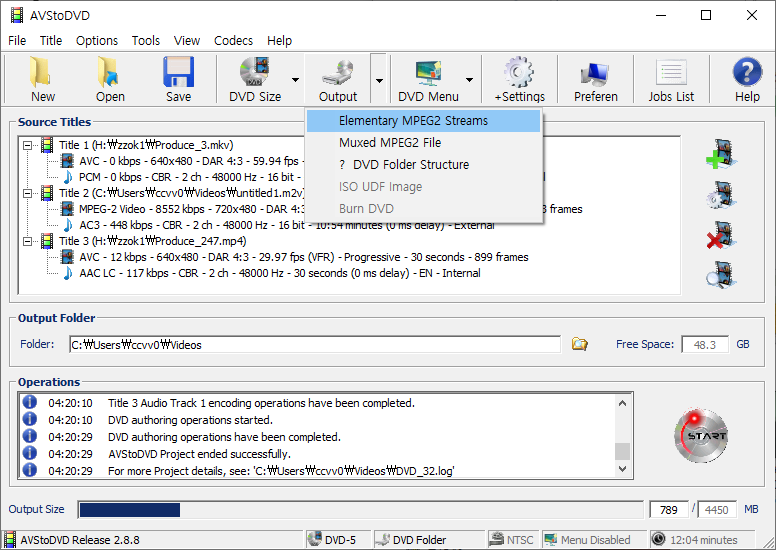776x550 pixels.
Task: Click the Operations log scrollbar thumb
Action: click(x=623, y=451)
